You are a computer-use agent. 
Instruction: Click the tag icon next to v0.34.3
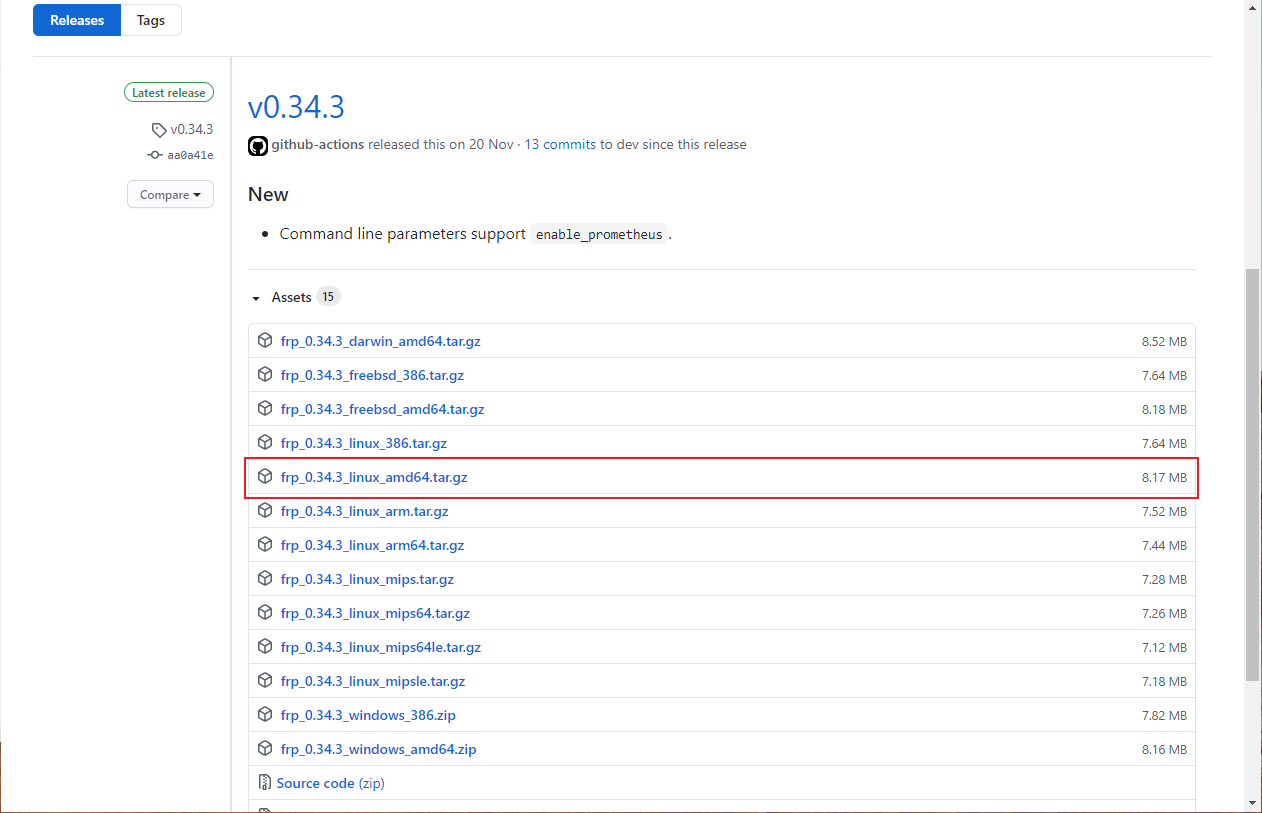159,129
